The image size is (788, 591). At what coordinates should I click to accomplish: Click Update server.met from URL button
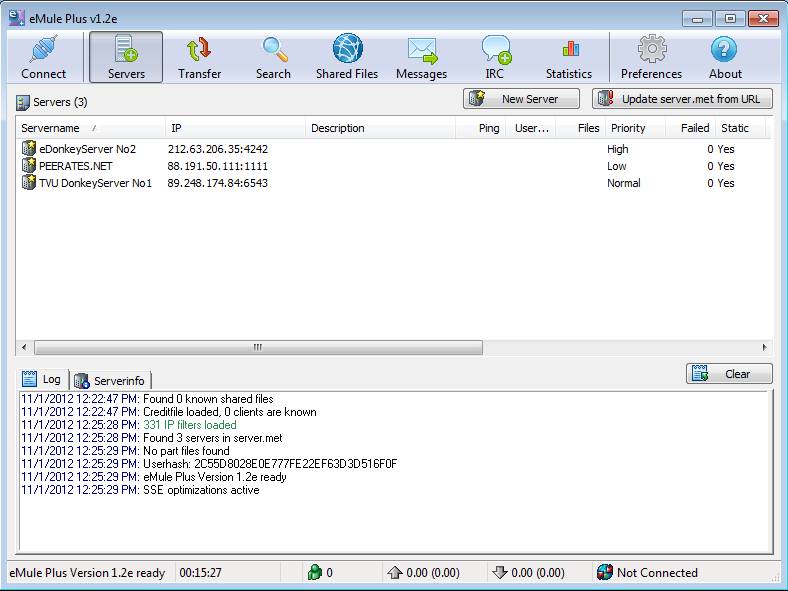click(x=682, y=99)
